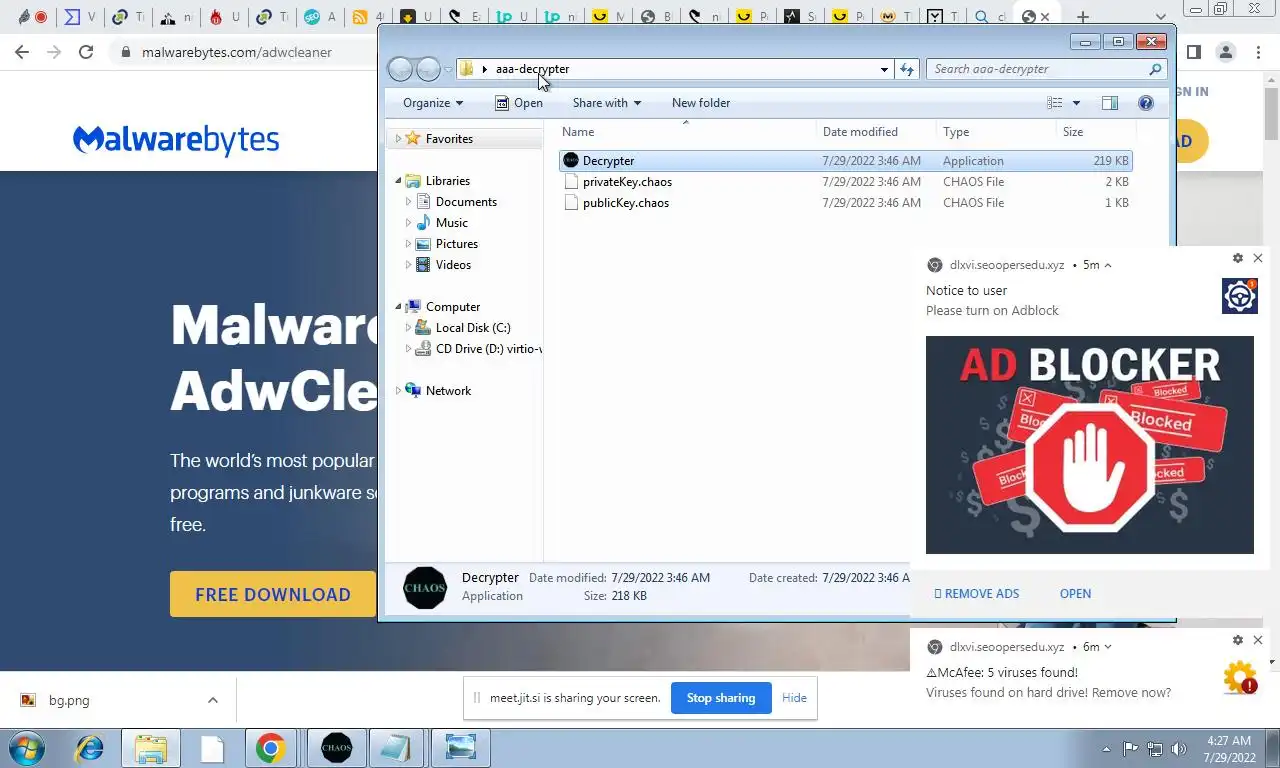Open Explorer help with question mark icon

point(1146,103)
